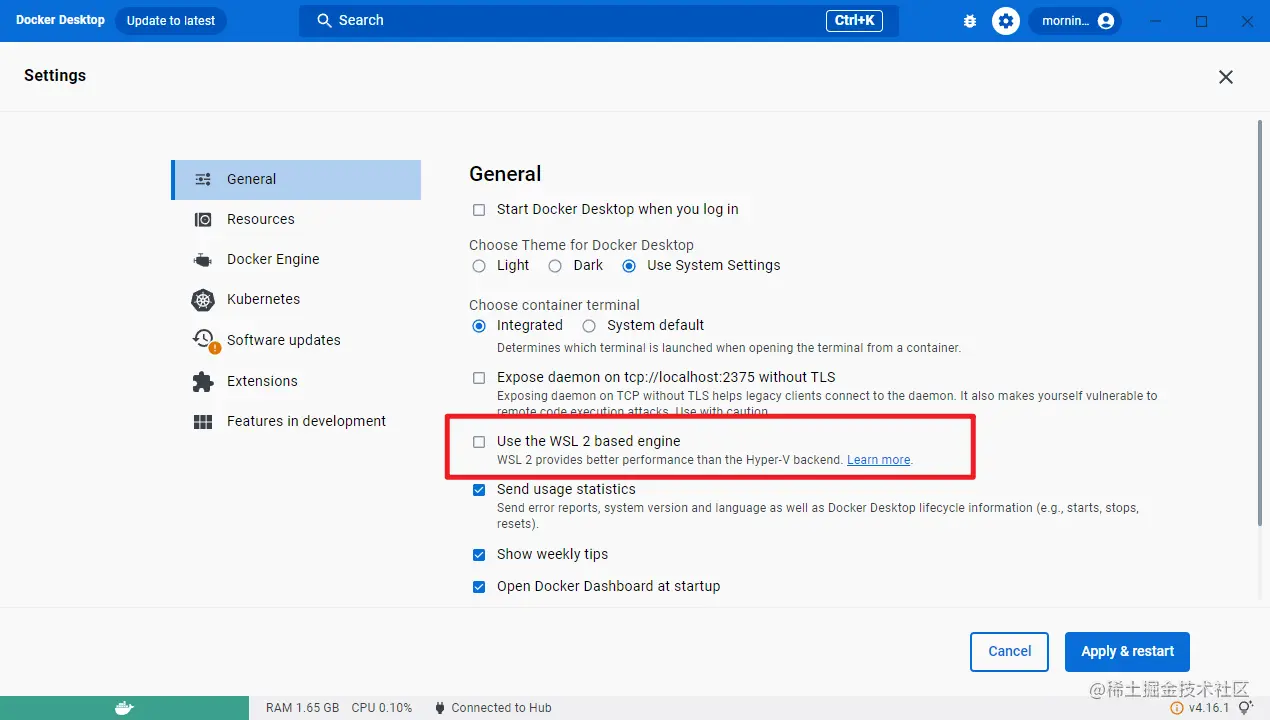This screenshot has height=720, width=1270.
Task: Open the mornin... account menu
Action: click(1075, 21)
